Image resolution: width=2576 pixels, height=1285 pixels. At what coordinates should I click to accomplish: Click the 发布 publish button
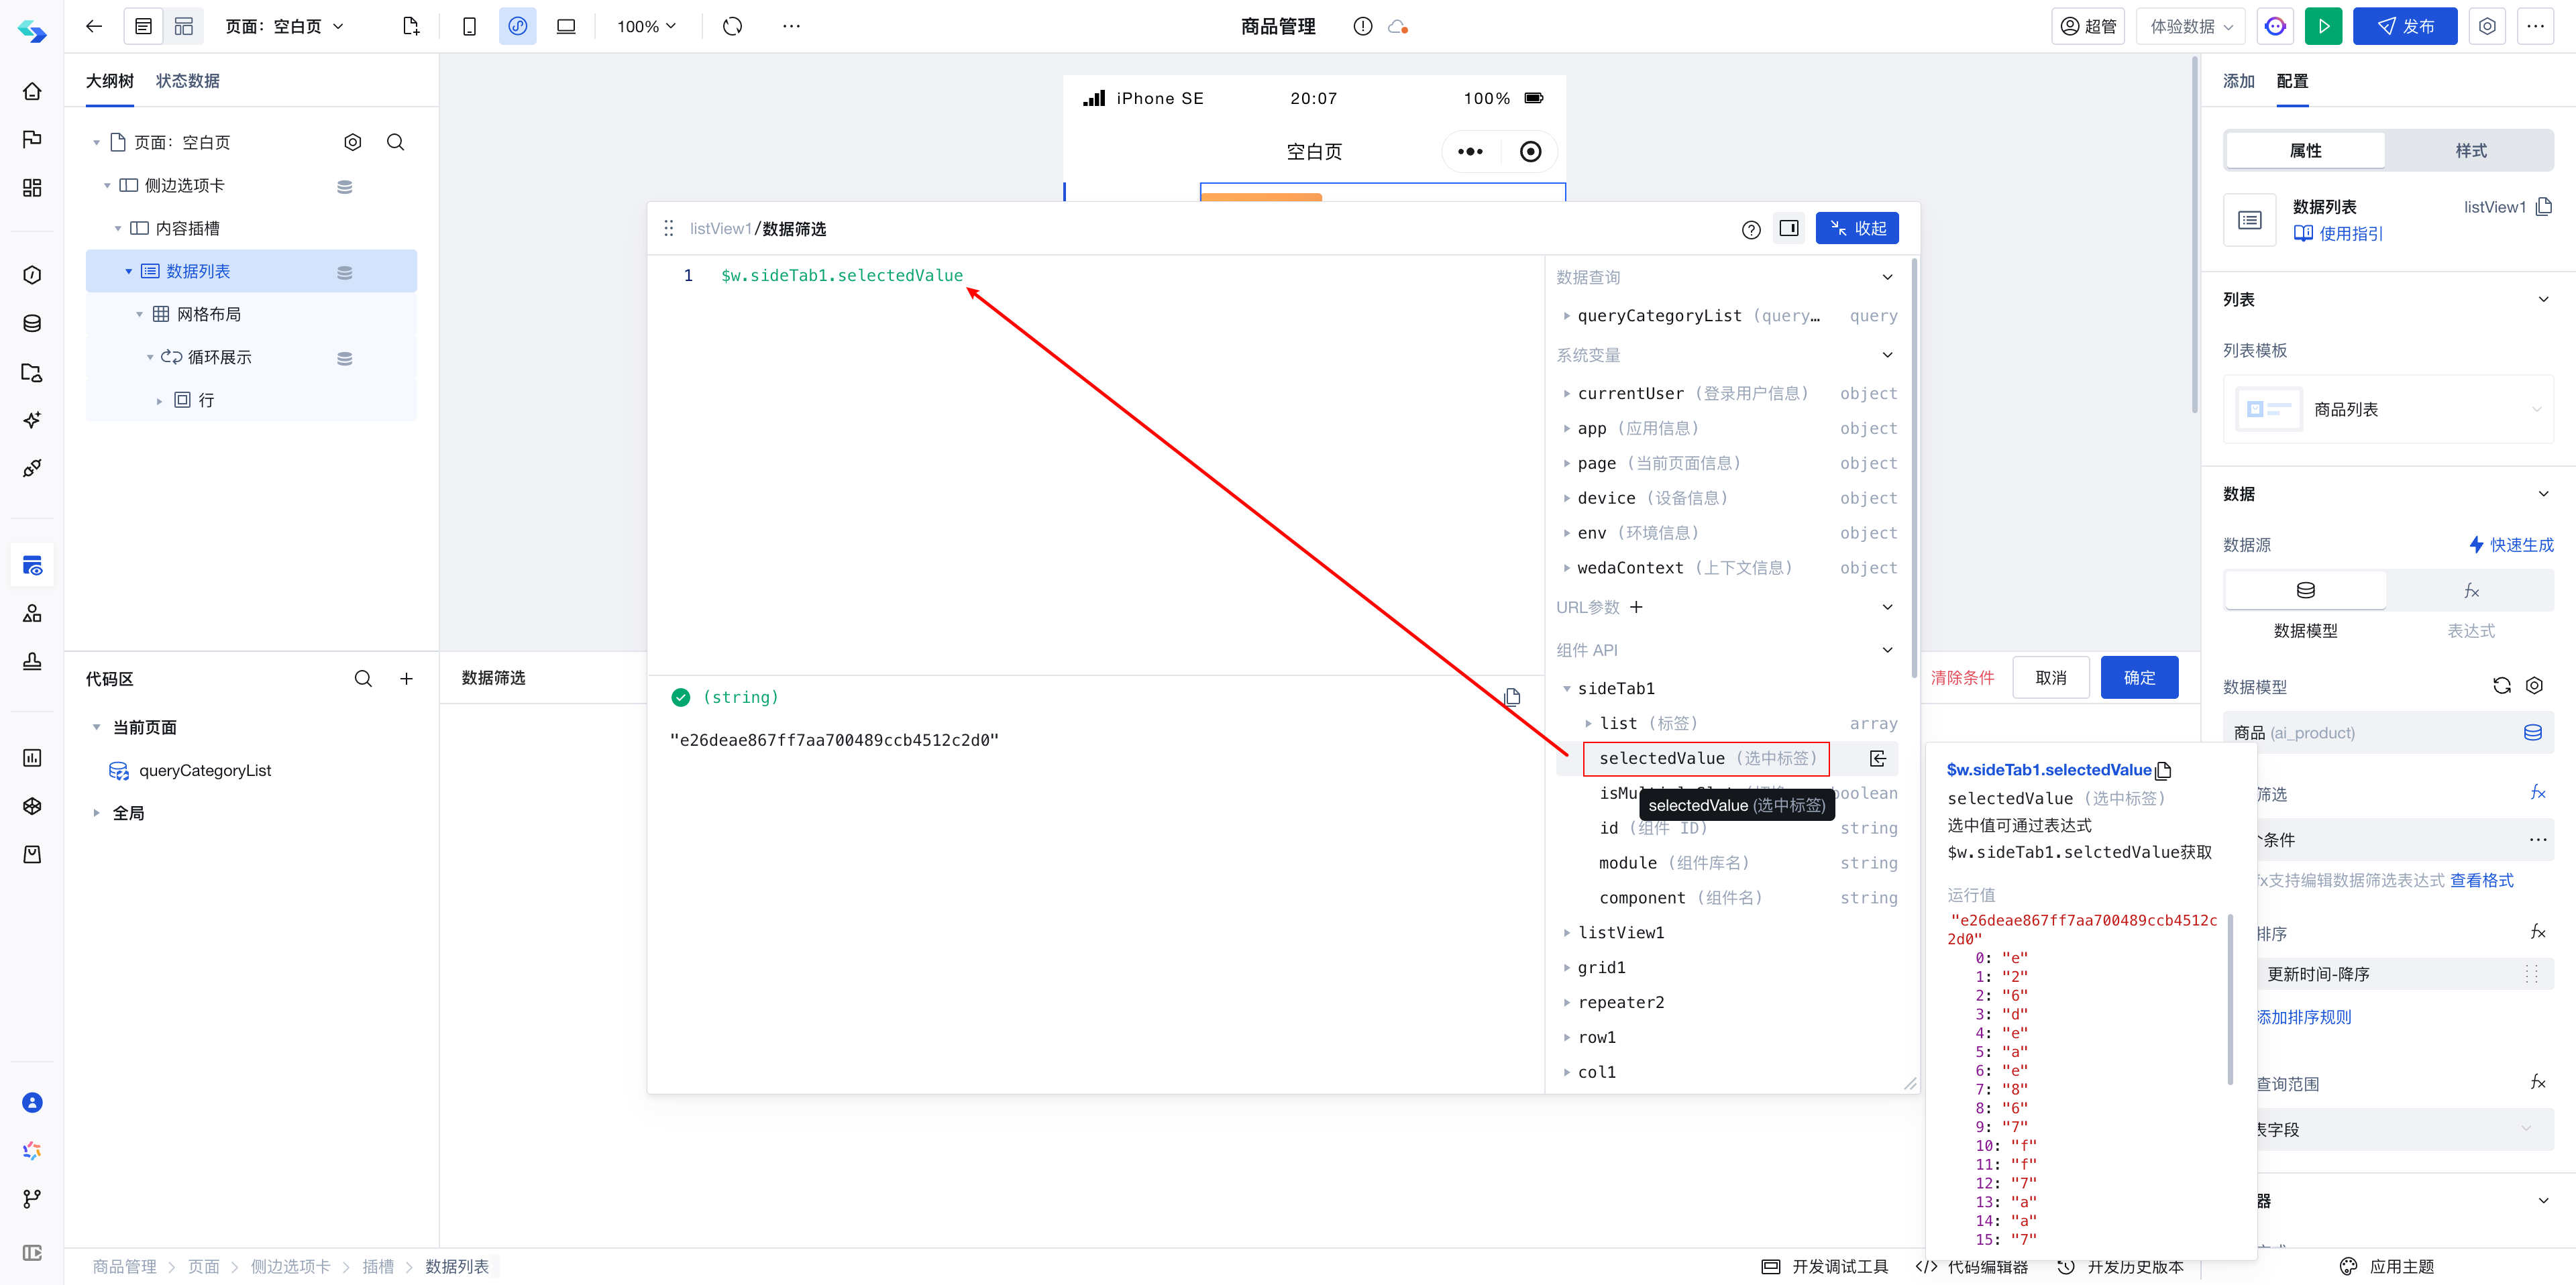coord(2404,27)
